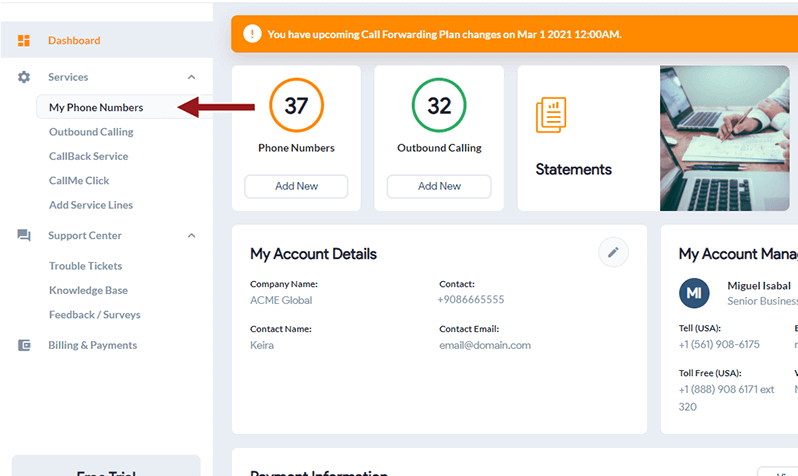Click the alert exclamation icon in banner
The width and height of the screenshot is (798, 476).
point(252,34)
